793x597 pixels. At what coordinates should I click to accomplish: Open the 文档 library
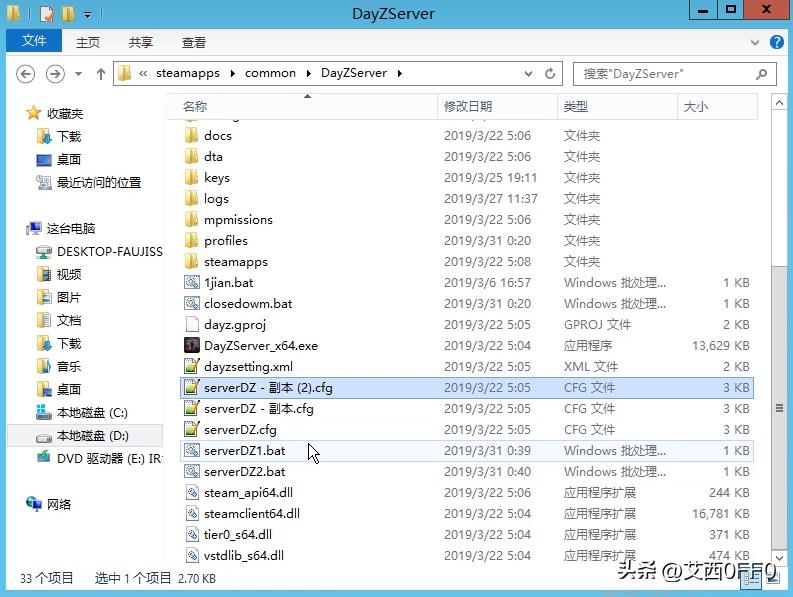[69, 320]
